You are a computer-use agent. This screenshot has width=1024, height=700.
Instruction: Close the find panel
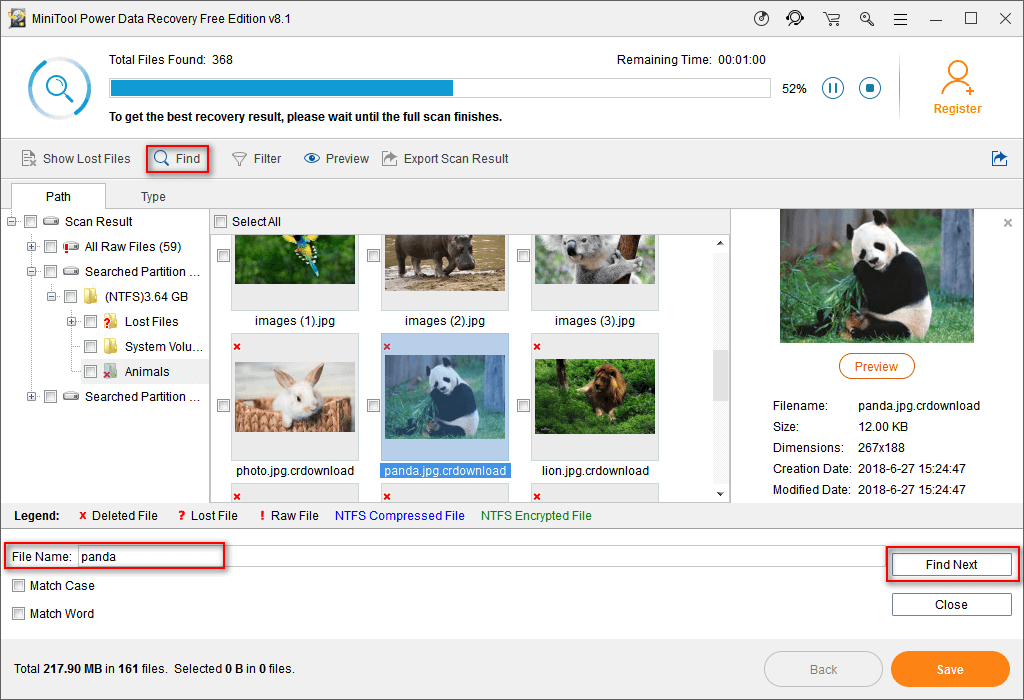pyautogui.click(x=952, y=605)
